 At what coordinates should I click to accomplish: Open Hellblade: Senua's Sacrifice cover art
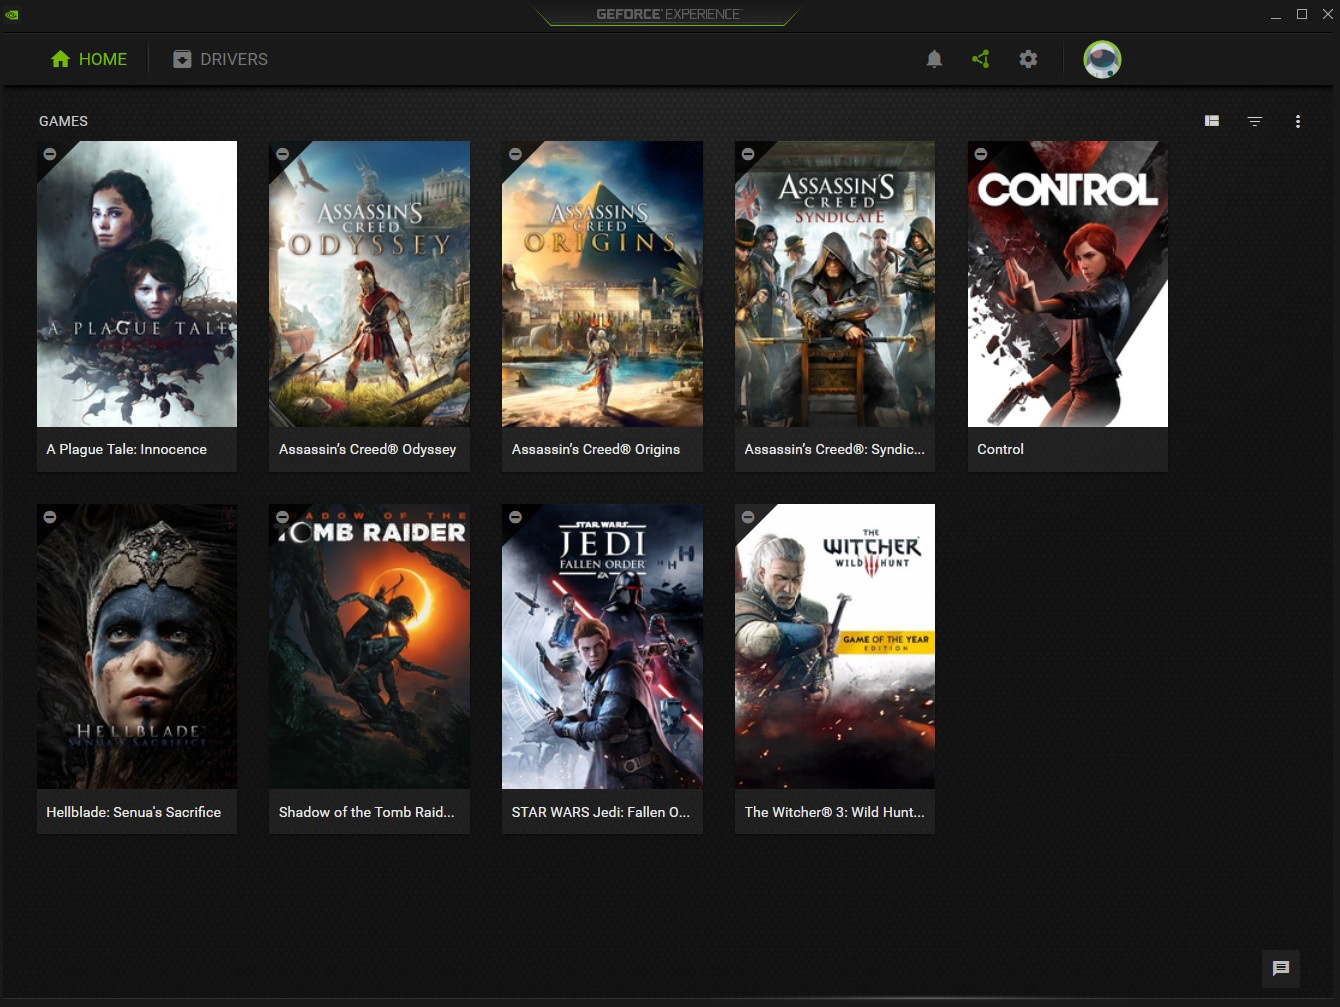137,647
